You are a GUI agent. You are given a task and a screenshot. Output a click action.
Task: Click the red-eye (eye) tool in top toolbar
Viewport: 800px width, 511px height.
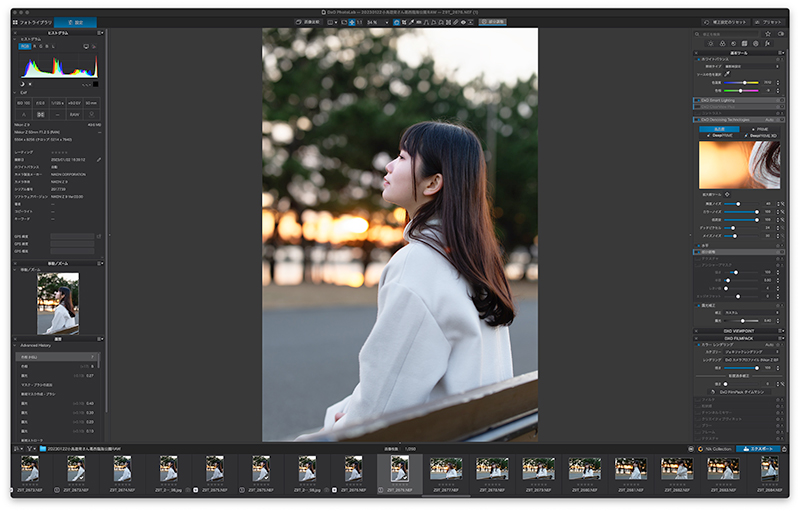(x=464, y=22)
